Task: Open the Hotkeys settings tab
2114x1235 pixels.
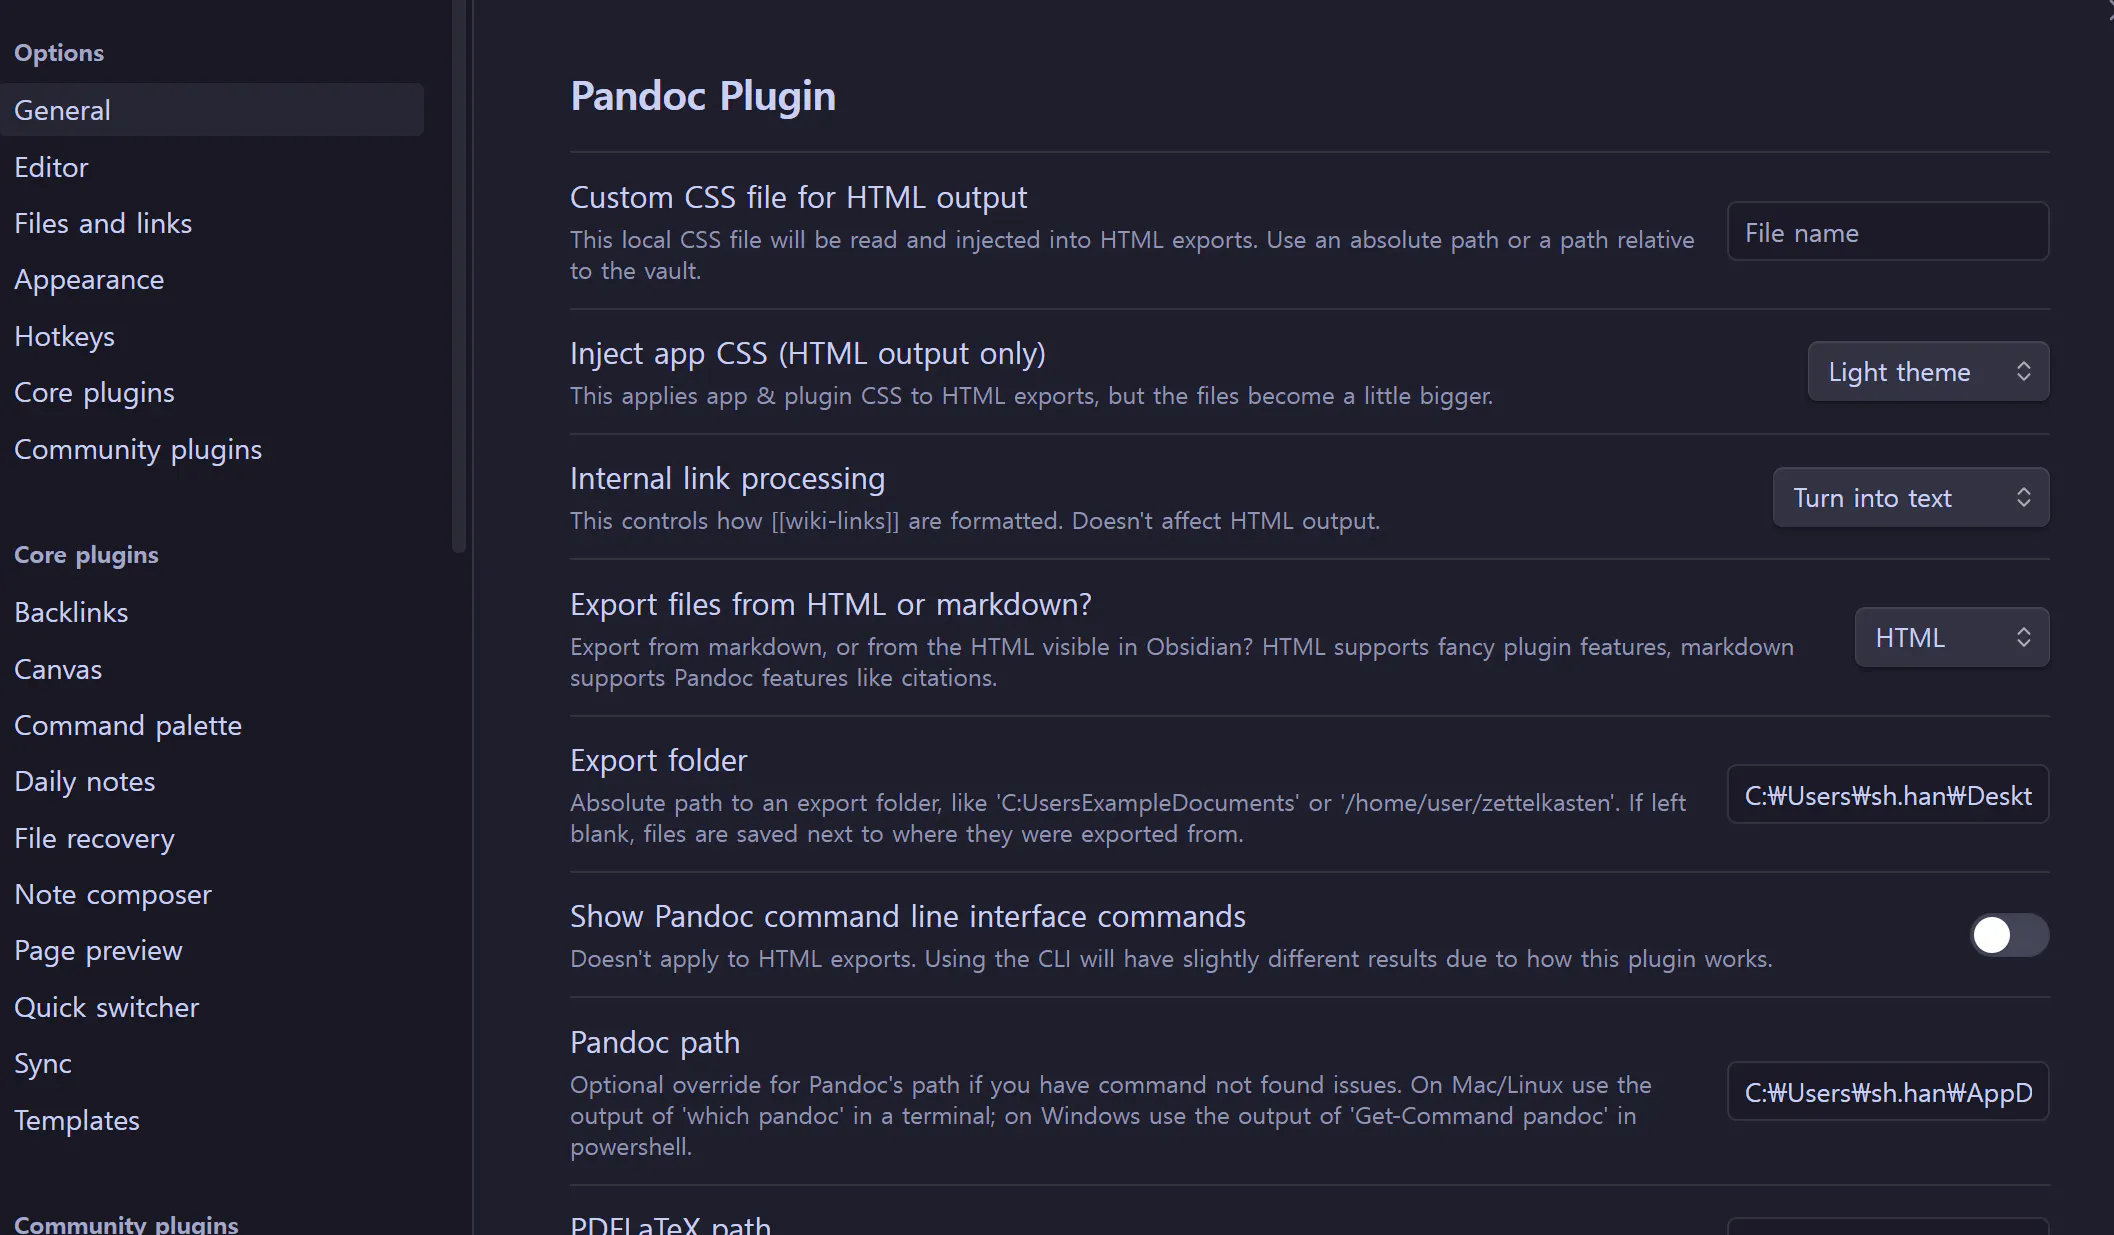Action: tap(64, 336)
